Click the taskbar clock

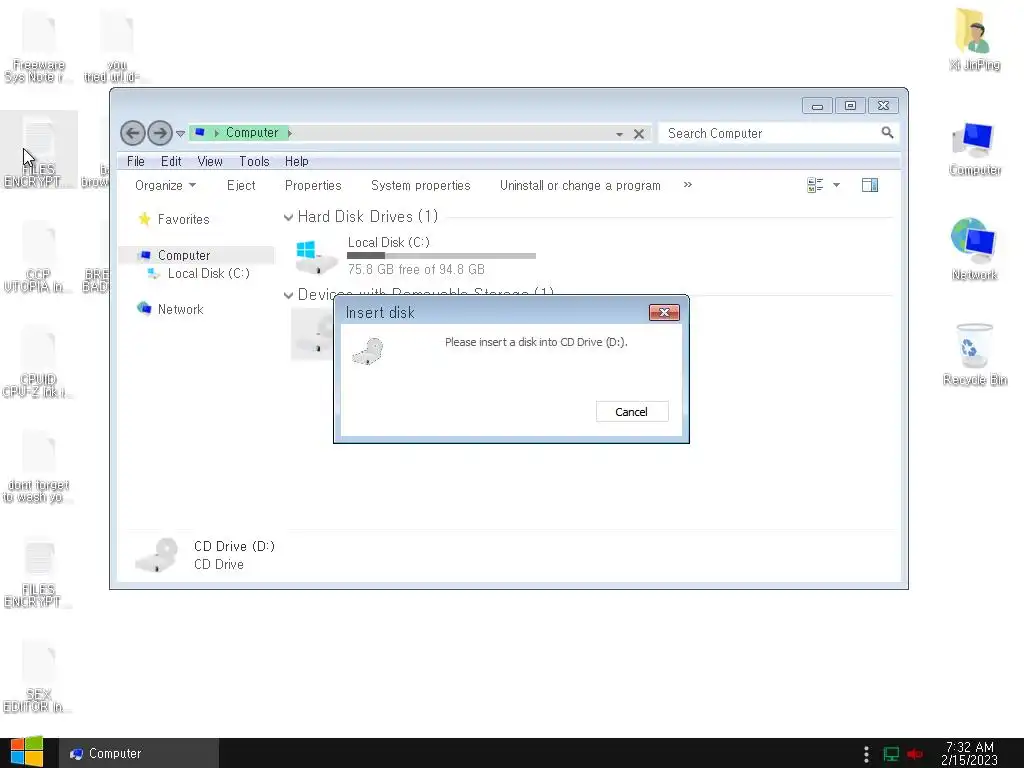tap(970, 754)
